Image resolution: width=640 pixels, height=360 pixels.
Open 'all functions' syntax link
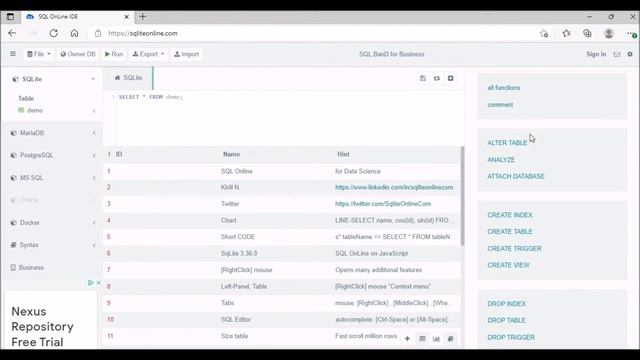point(504,88)
